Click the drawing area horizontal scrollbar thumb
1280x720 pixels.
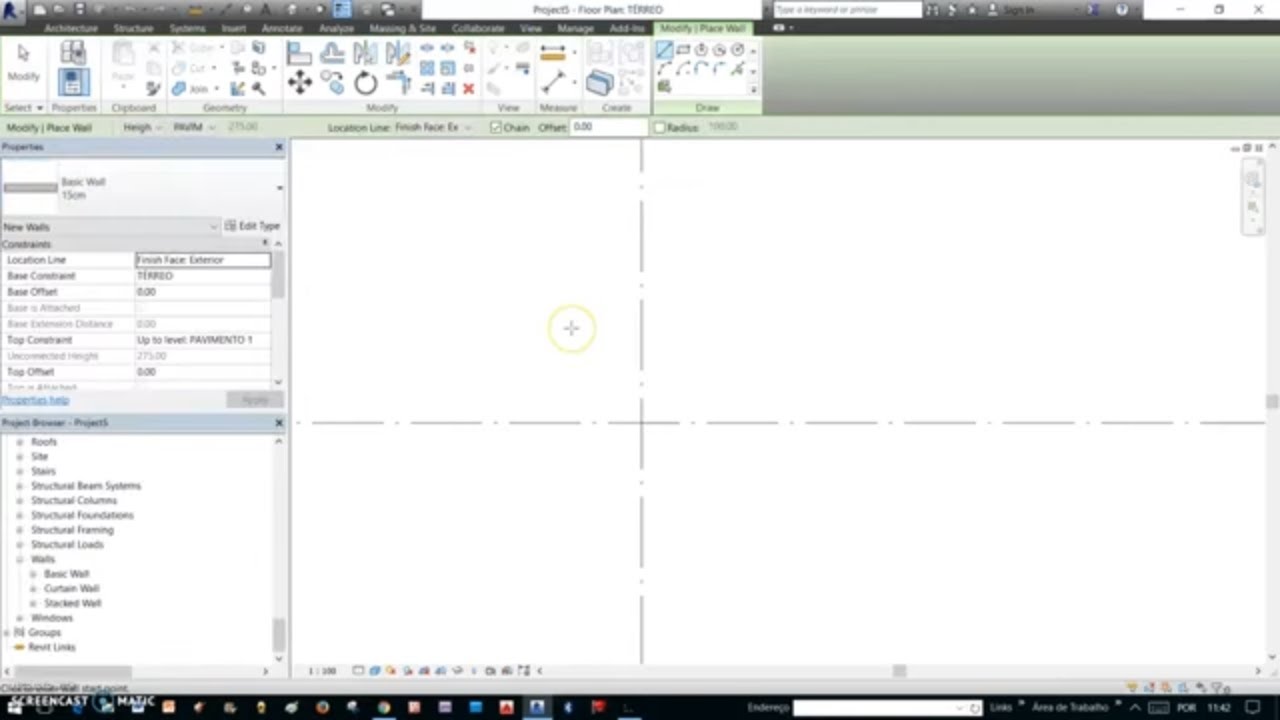click(x=899, y=671)
